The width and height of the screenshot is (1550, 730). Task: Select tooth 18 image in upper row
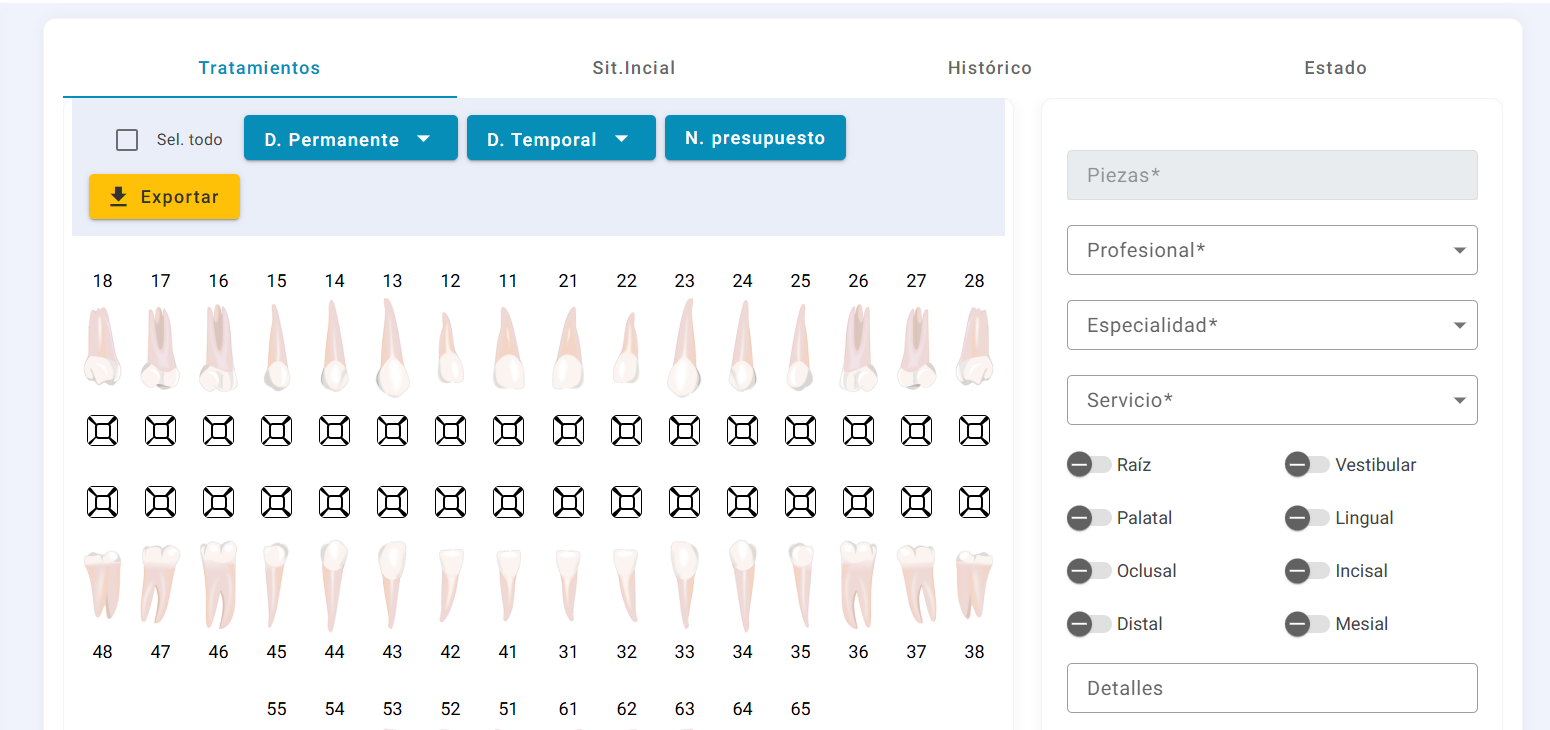103,346
